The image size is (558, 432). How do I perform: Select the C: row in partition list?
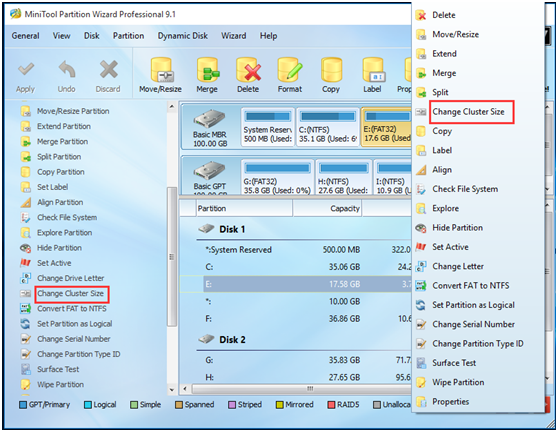(295, 267)
